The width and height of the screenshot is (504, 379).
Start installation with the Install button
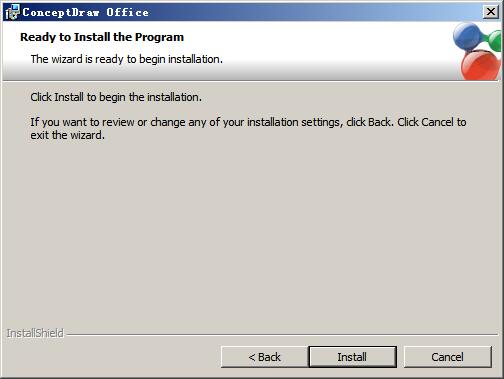point(352,357)
